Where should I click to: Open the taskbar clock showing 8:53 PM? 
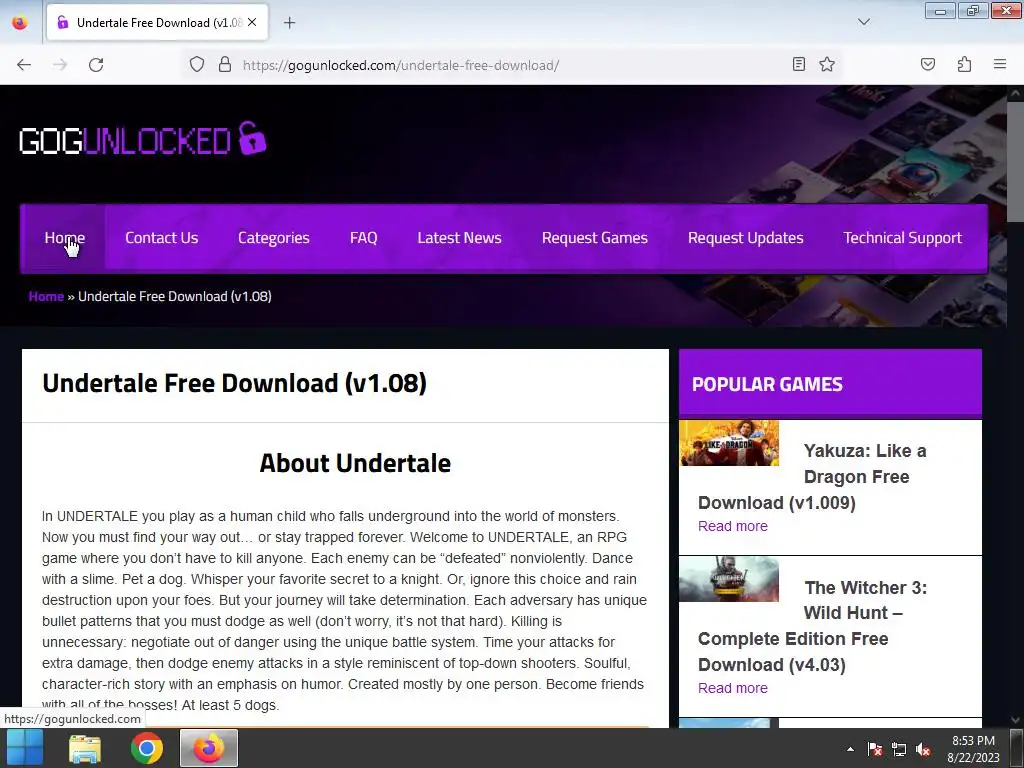pos(973,749)
